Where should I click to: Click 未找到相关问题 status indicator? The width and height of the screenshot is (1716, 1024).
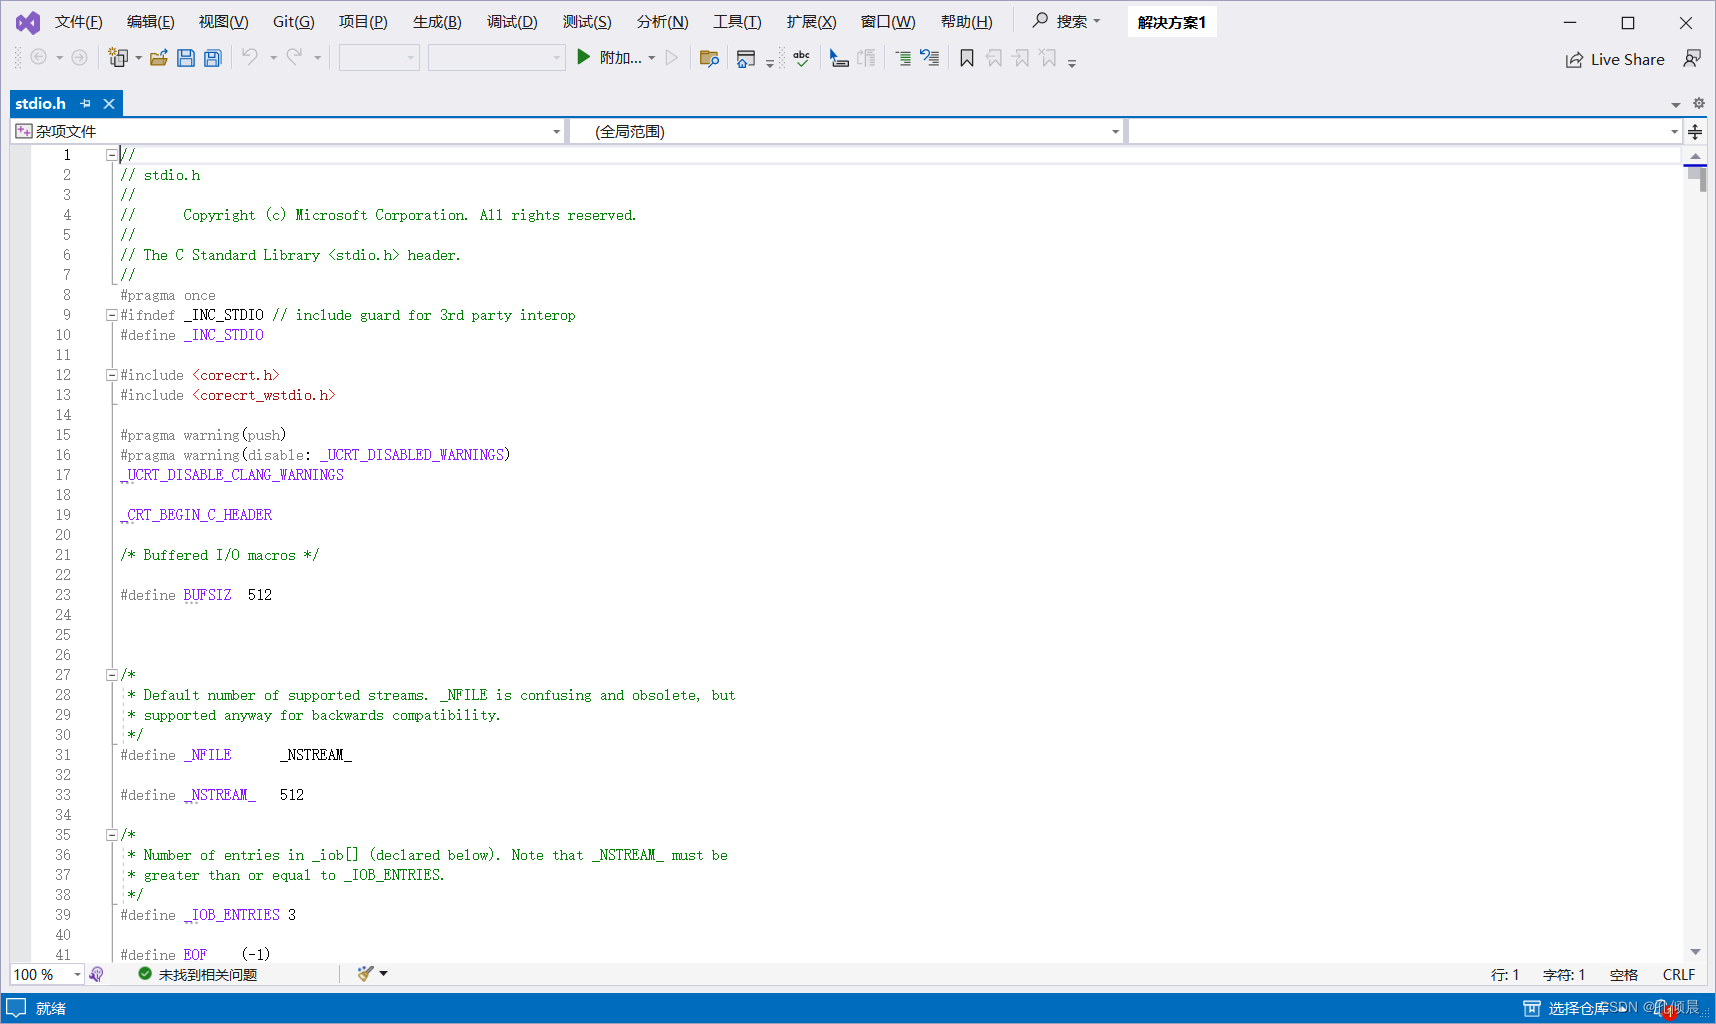[197, 974]
